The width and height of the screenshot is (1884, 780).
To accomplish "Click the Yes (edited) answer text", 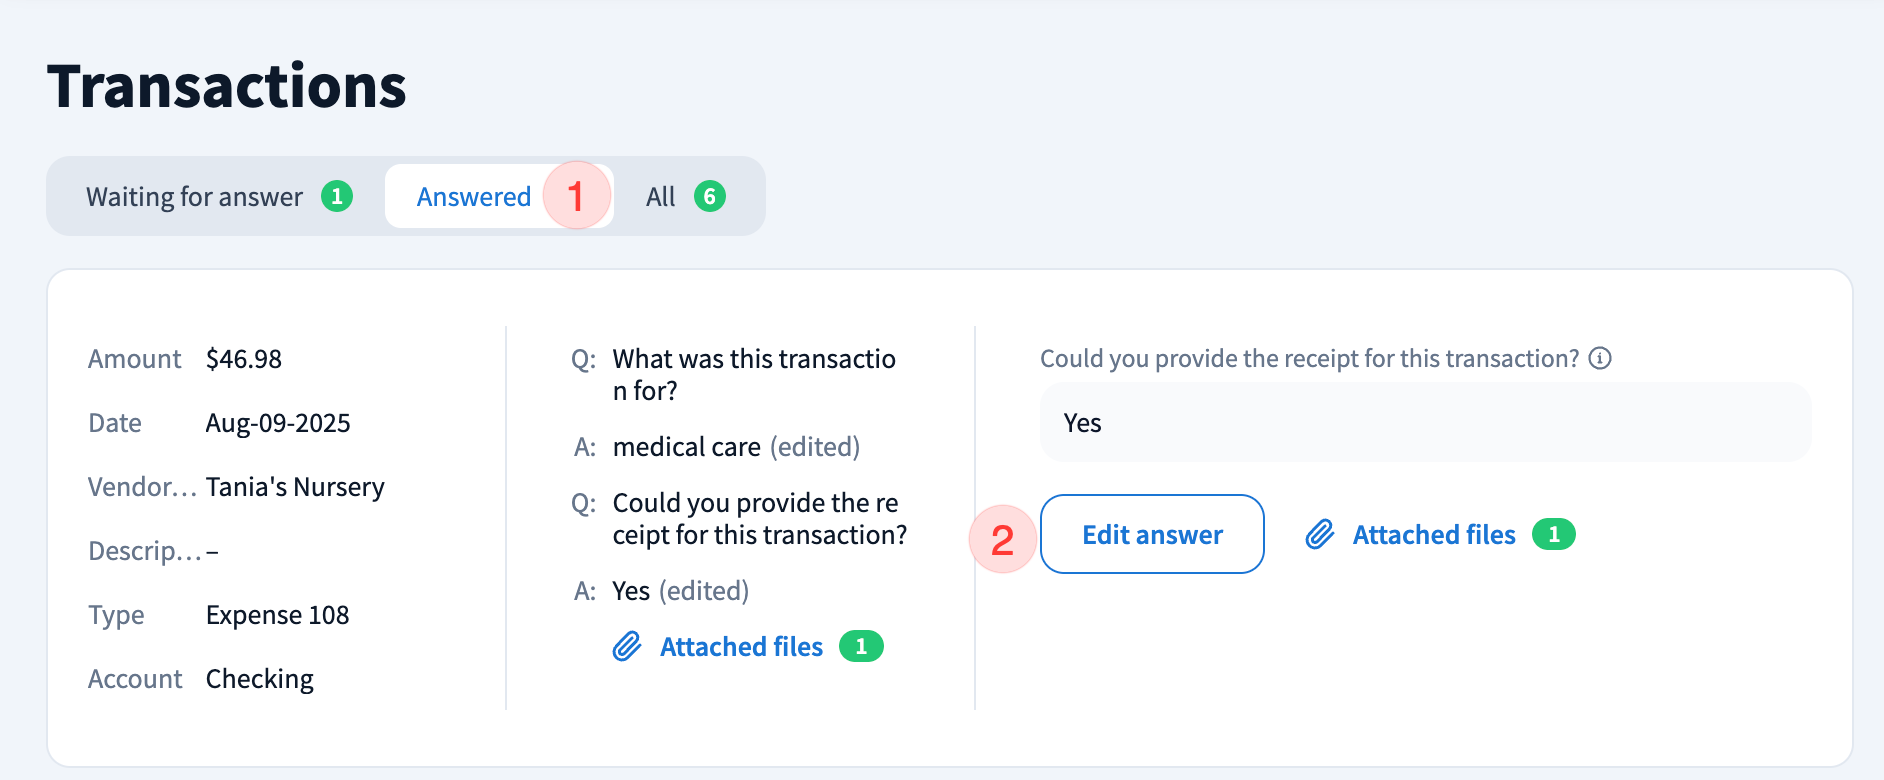I will pos(680,591).
